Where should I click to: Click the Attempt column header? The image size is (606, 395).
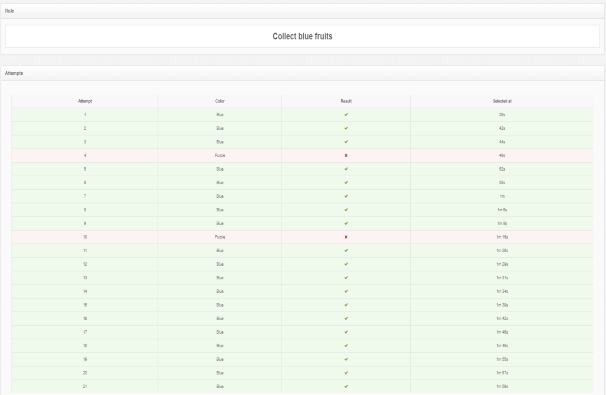pos(85,101)
